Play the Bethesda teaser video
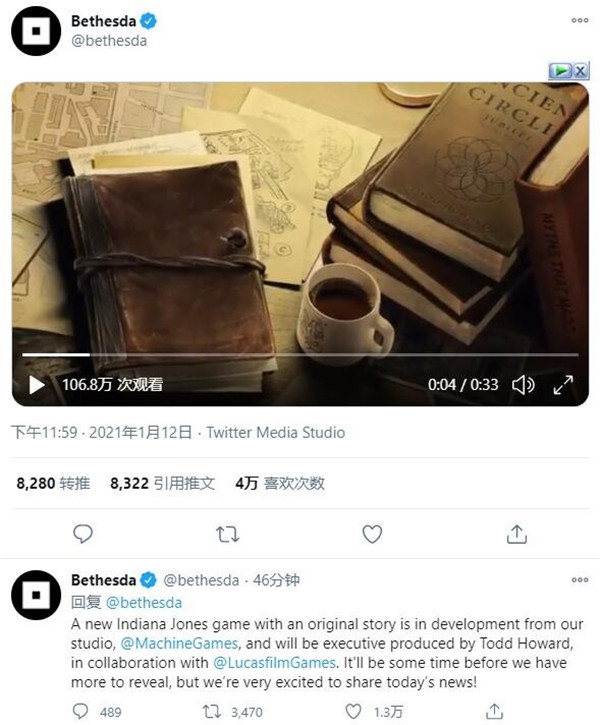Viewport: 600px width, 725px height. (37, 385)
